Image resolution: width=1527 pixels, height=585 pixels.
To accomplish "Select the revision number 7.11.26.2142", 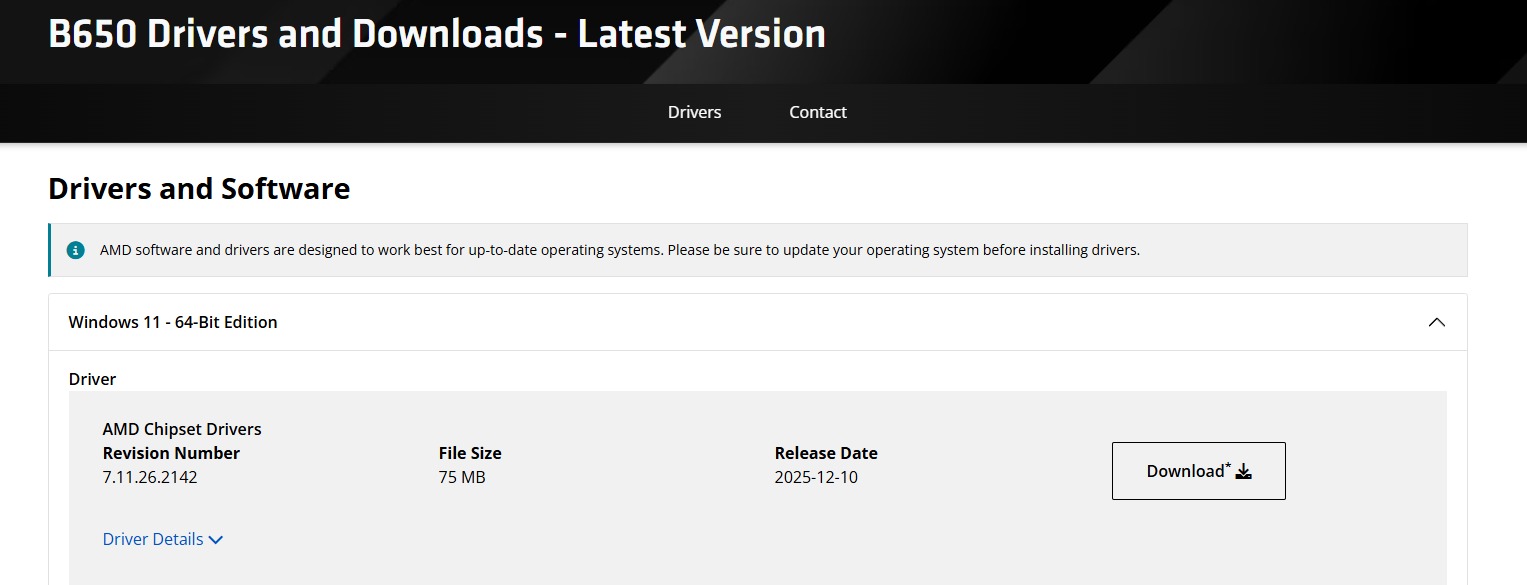I will [x=150, y=477].
